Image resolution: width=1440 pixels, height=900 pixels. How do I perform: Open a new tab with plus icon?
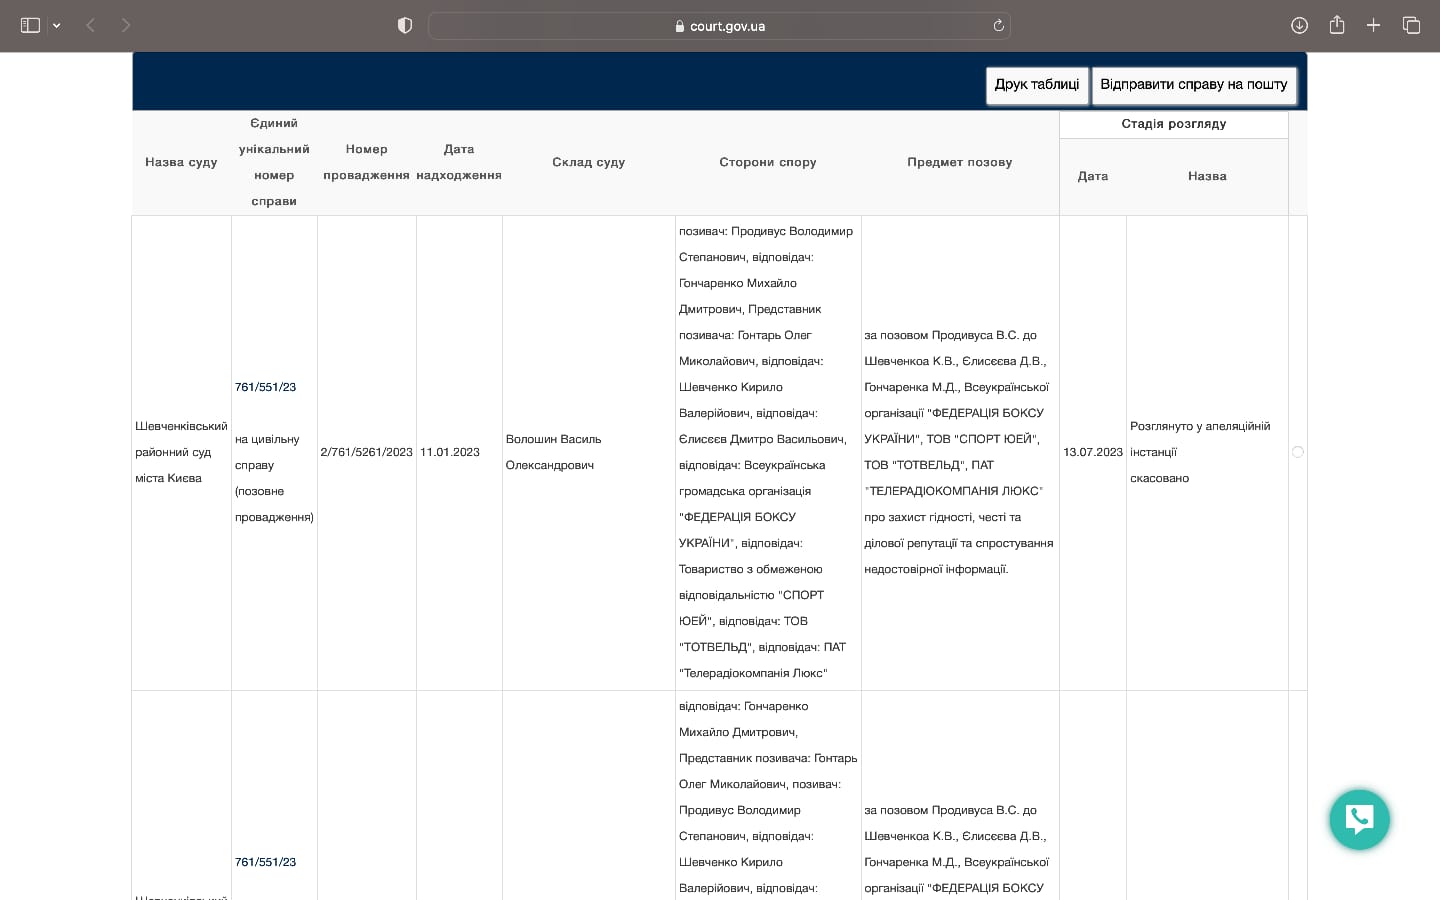pyautogui.click(x=1374, y=25)
